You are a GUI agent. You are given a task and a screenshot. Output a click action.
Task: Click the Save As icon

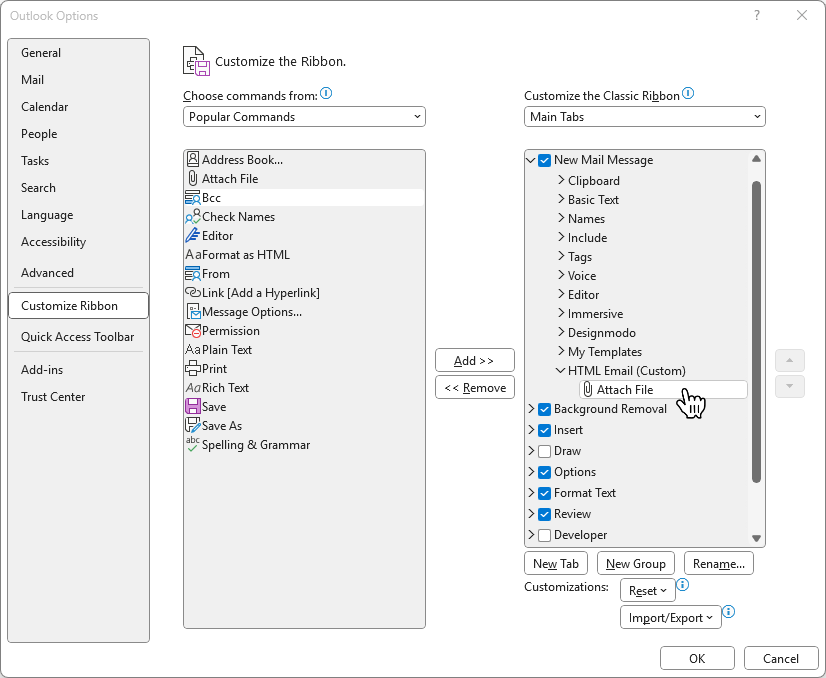click(193, 425)
